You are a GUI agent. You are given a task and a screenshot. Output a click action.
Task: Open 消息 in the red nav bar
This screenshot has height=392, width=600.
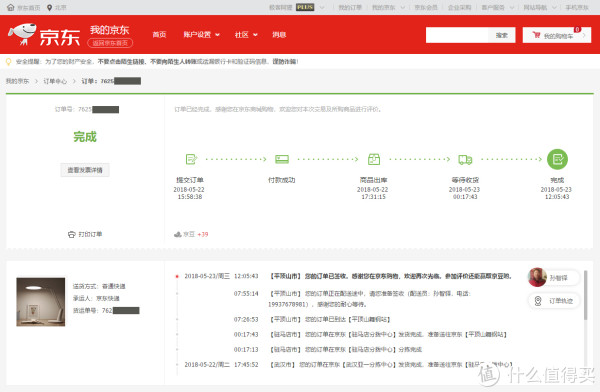click(279, 34)
